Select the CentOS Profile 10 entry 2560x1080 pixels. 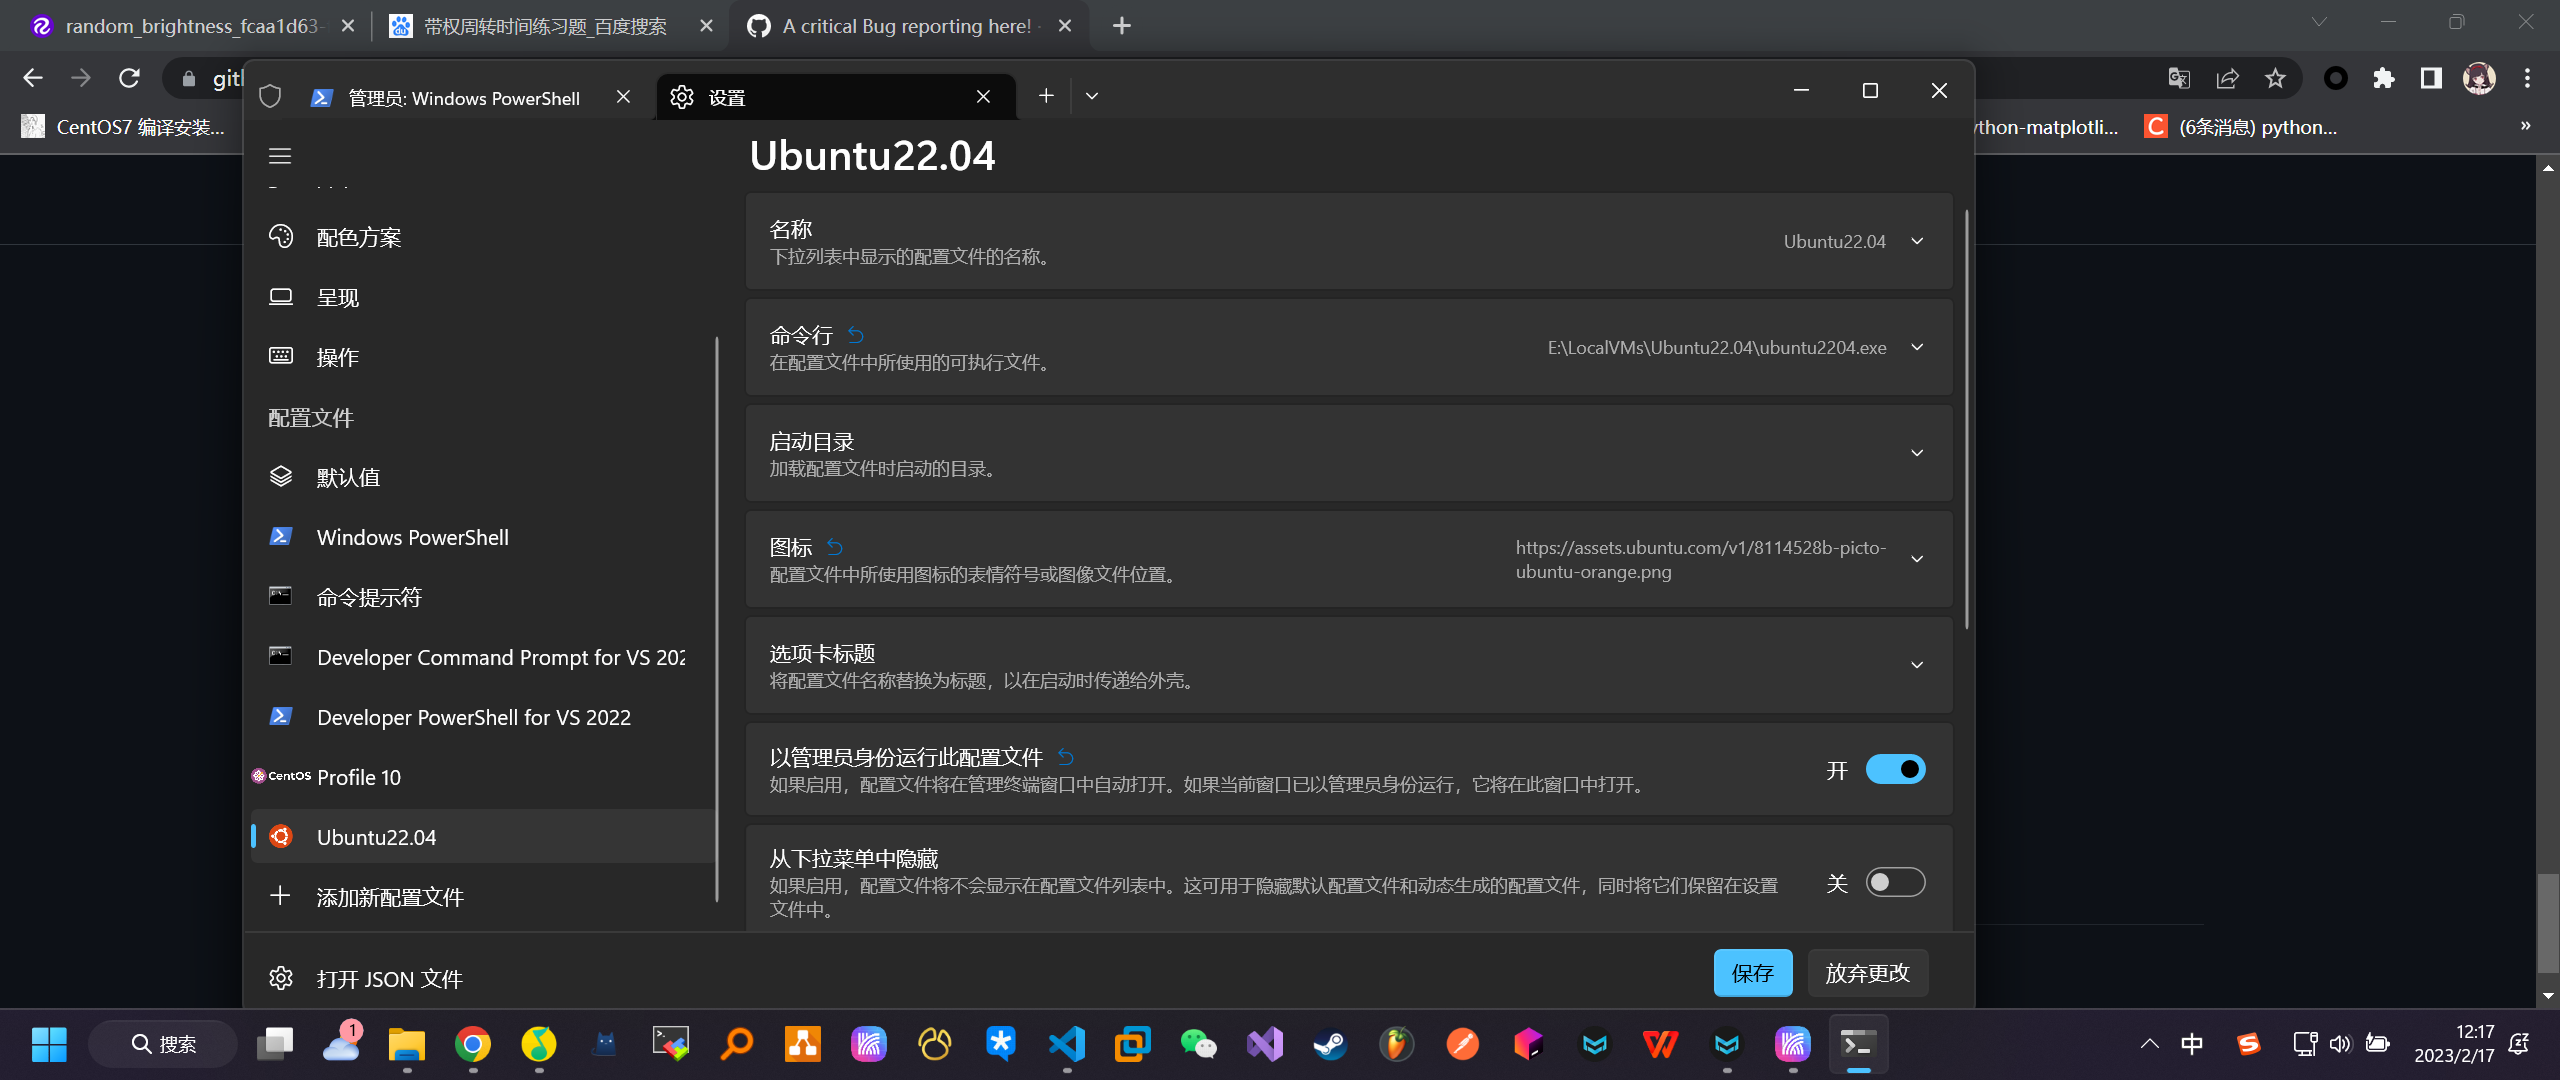click(358, 777)
